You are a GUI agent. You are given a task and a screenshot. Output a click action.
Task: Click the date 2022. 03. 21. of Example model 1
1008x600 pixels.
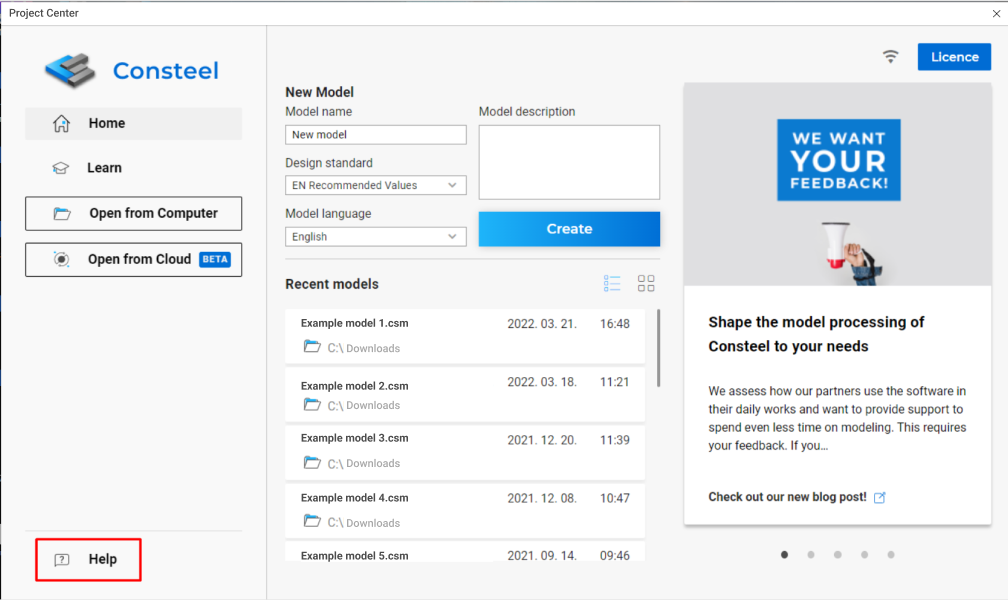pyautogui.click(x=542, y=324)
